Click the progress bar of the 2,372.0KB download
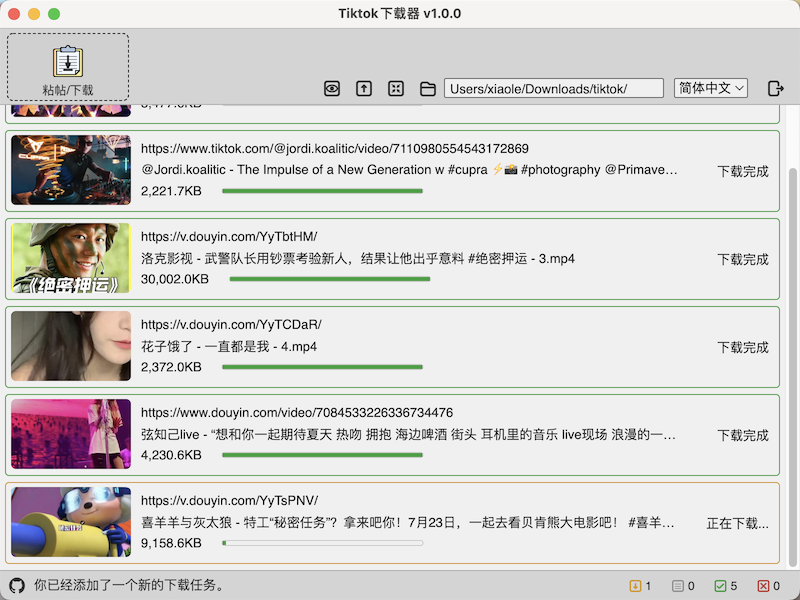 tap(322, 367)
